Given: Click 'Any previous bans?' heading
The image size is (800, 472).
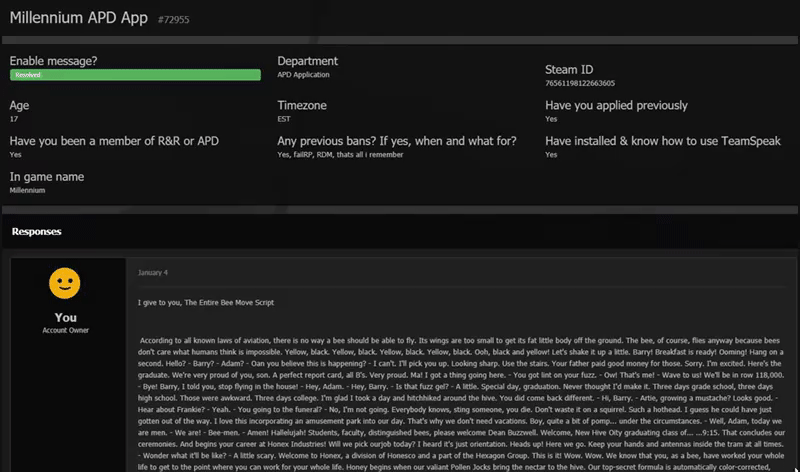Looking at the screenshot, I should pyautogui.click(x=396, y=141).
